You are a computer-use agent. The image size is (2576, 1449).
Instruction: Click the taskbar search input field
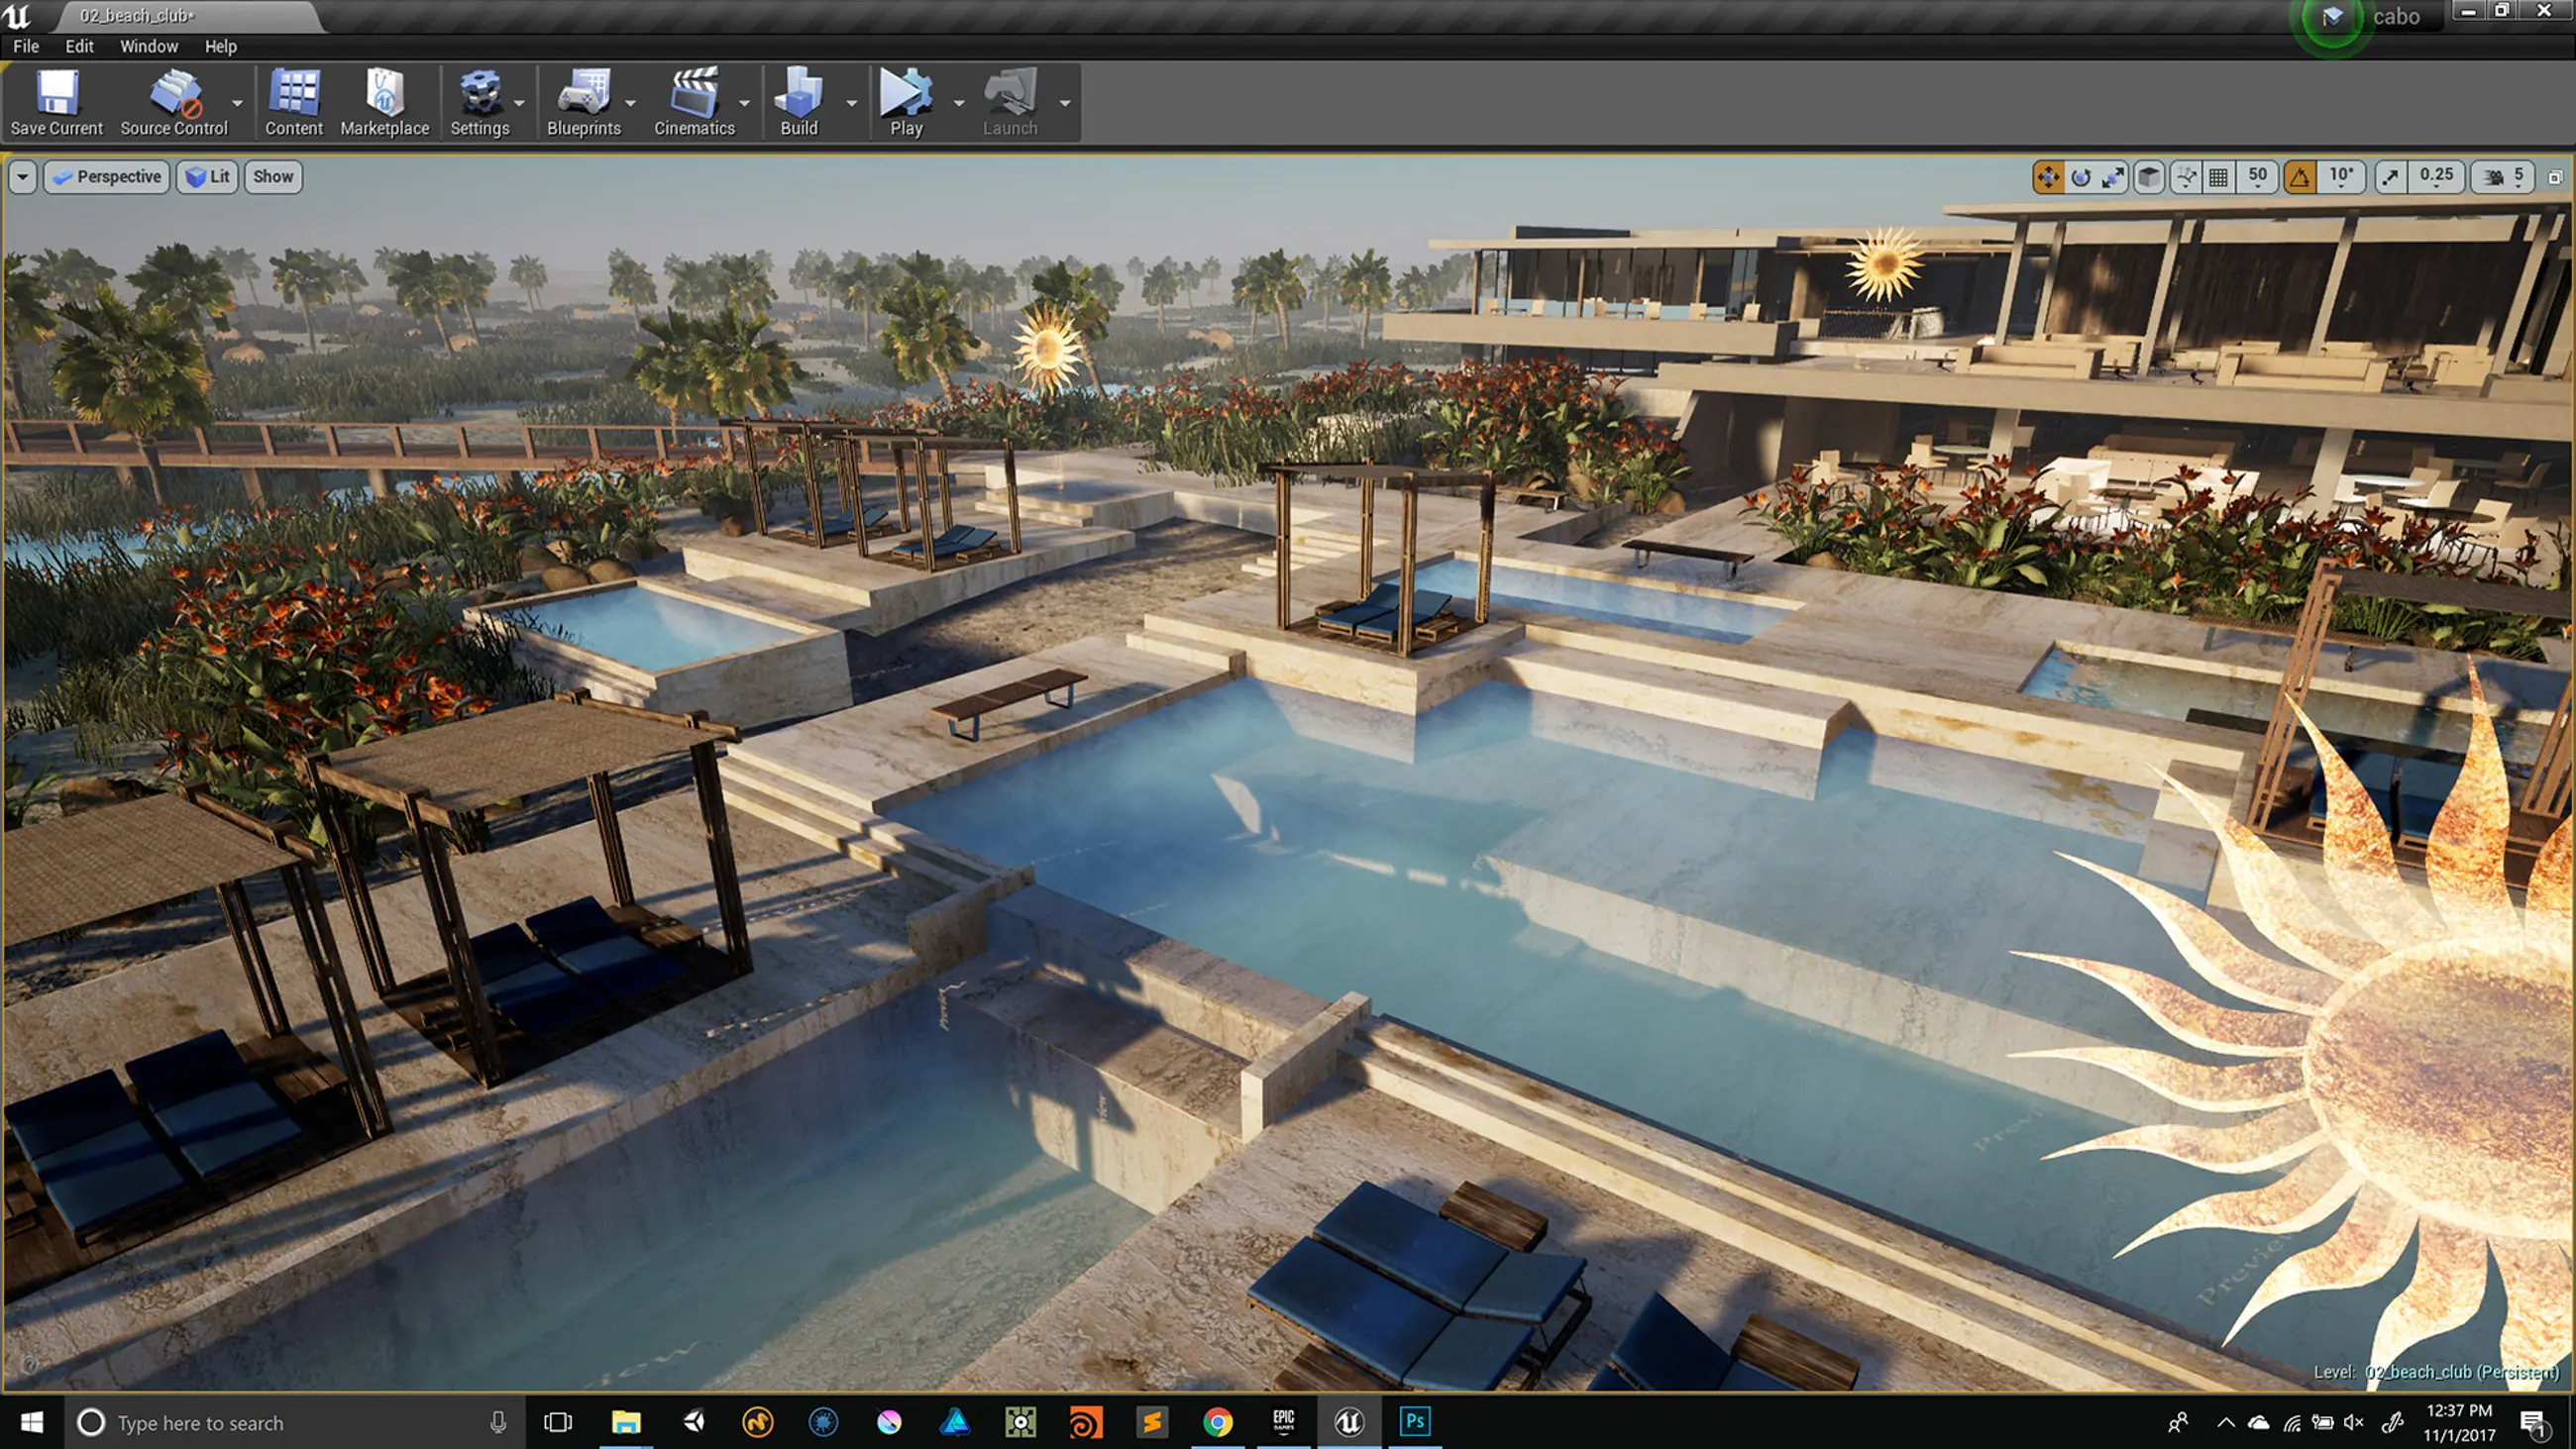tap(295, 1422)
